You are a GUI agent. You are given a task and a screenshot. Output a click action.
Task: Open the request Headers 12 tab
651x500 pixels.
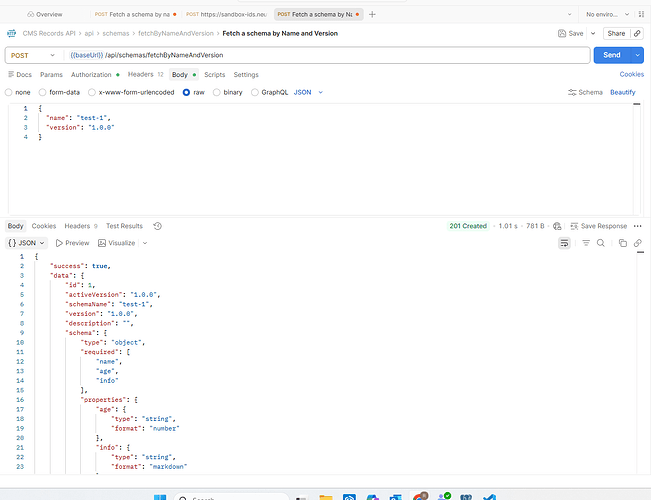tap(145, 74)
